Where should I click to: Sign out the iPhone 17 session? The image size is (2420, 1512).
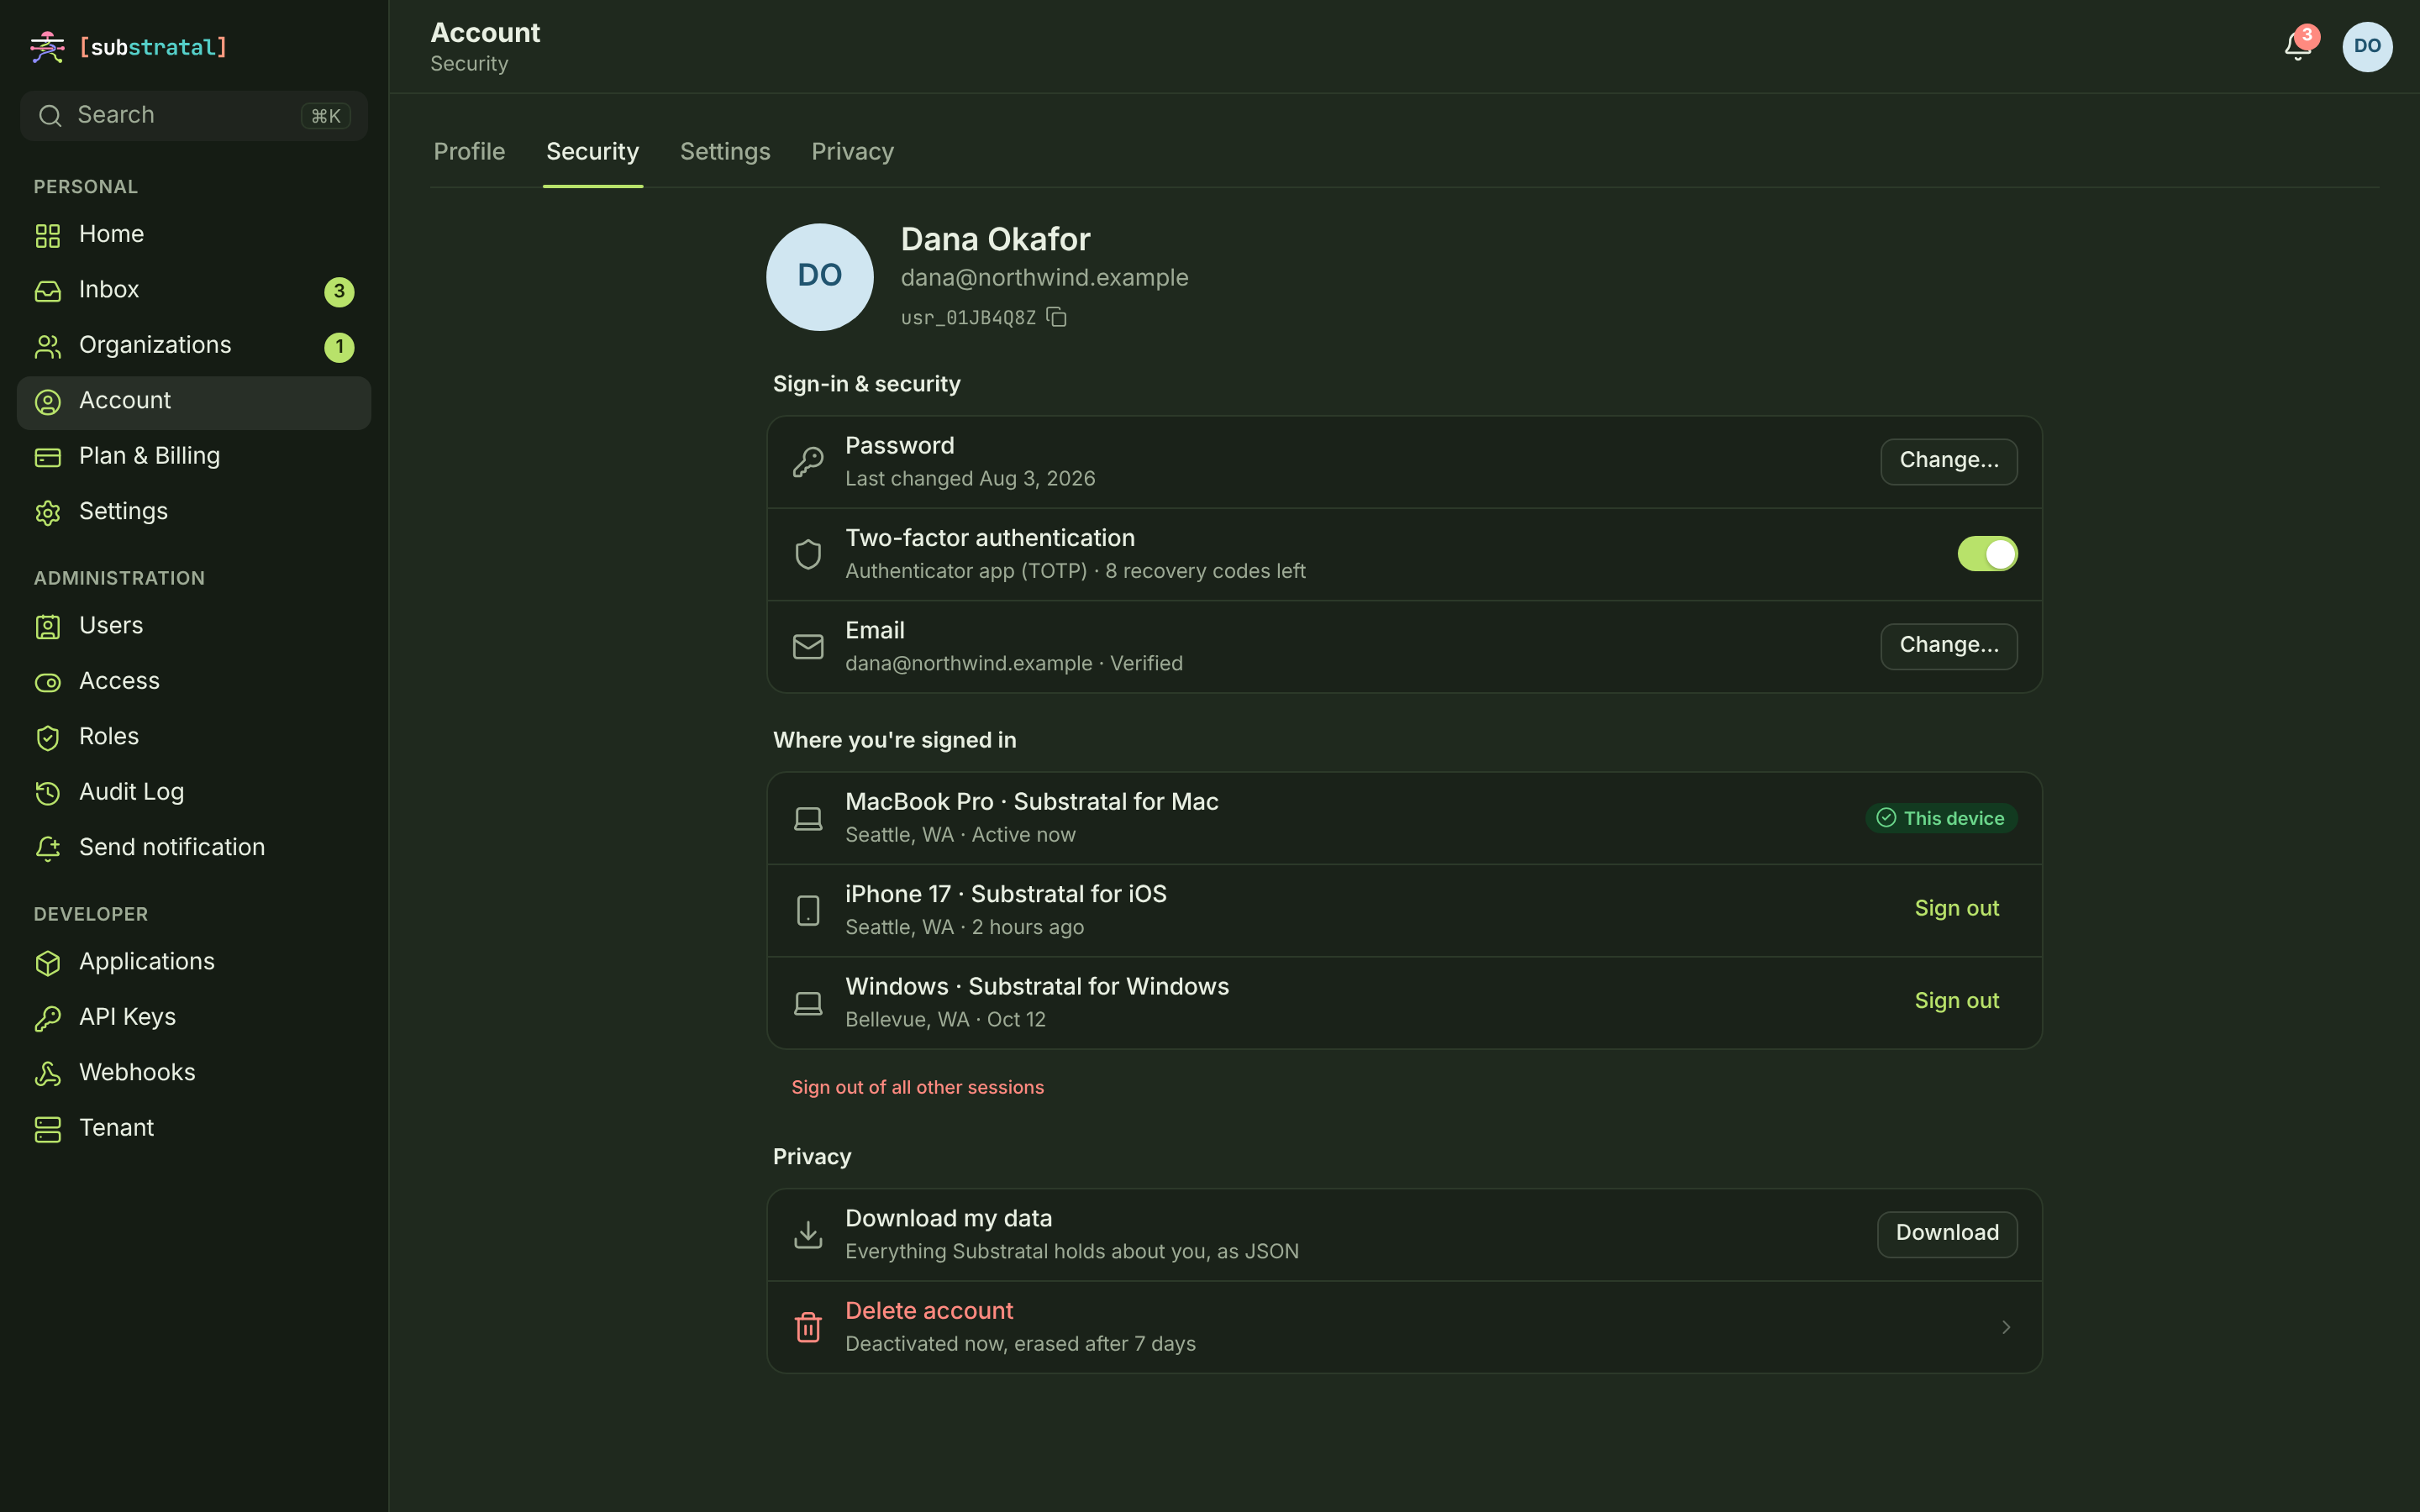[1956, 909]
